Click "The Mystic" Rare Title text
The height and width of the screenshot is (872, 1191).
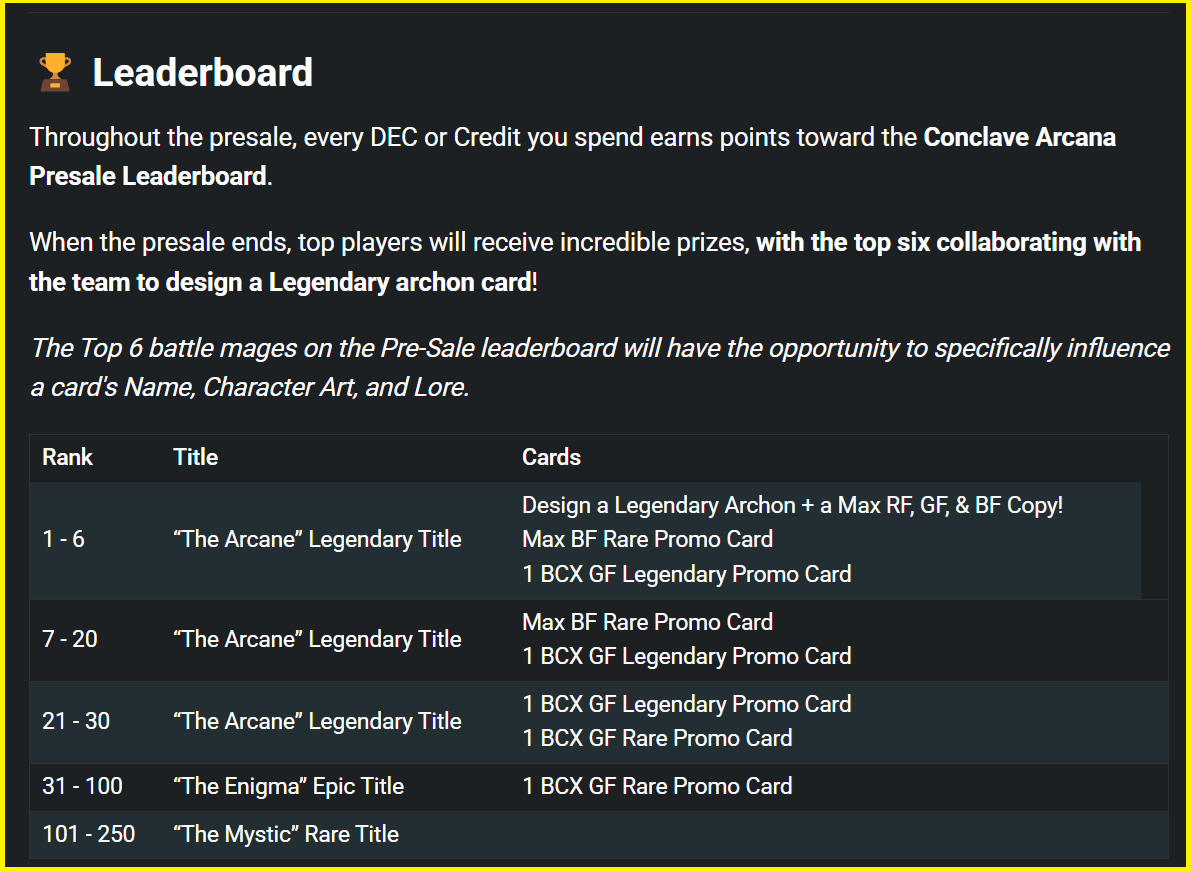point(286,834)
